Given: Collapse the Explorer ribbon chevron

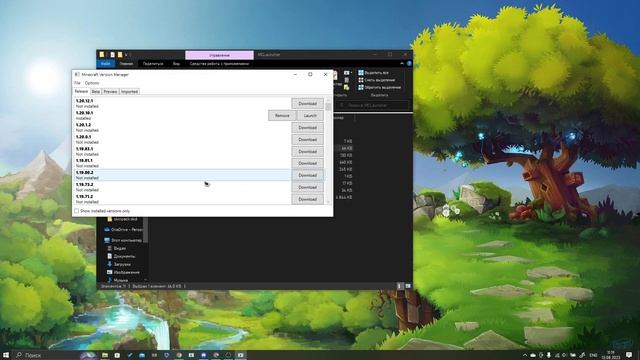Looking at the screenshot, I should tap(402, 64).
